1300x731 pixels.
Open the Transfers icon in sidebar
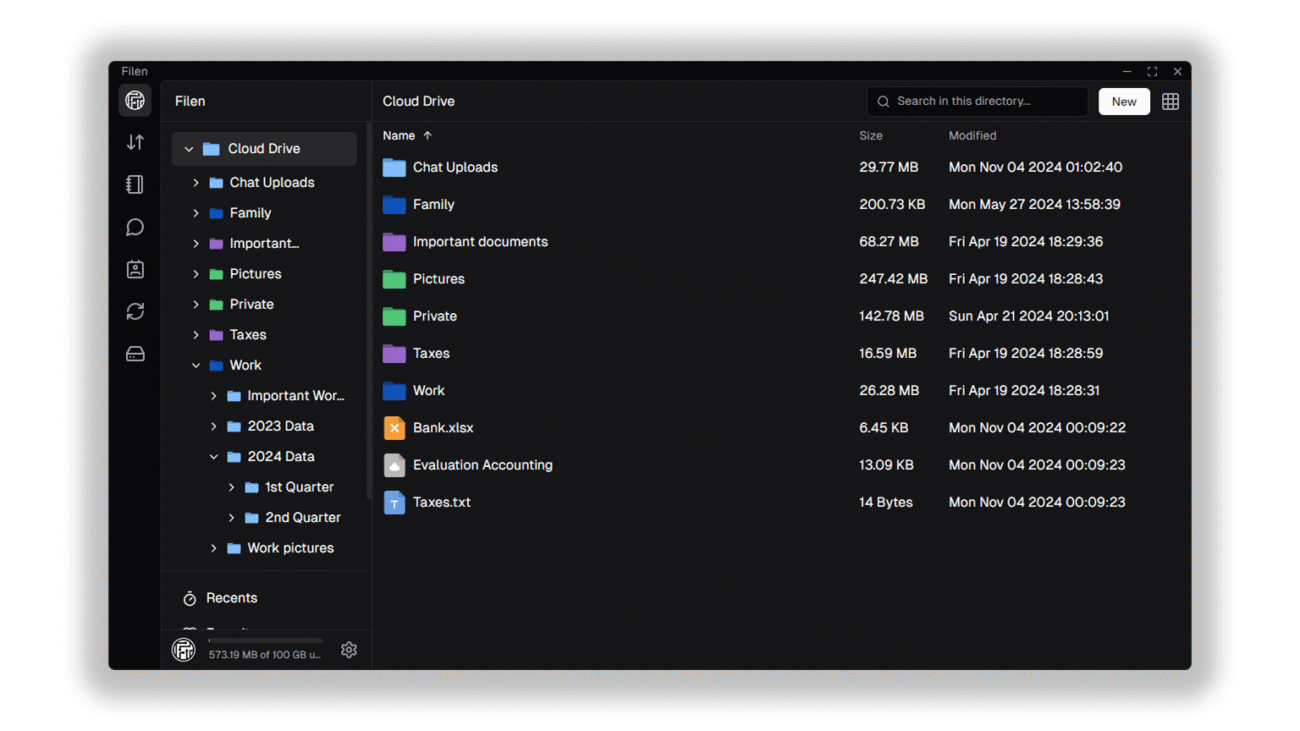click(135, 143)
